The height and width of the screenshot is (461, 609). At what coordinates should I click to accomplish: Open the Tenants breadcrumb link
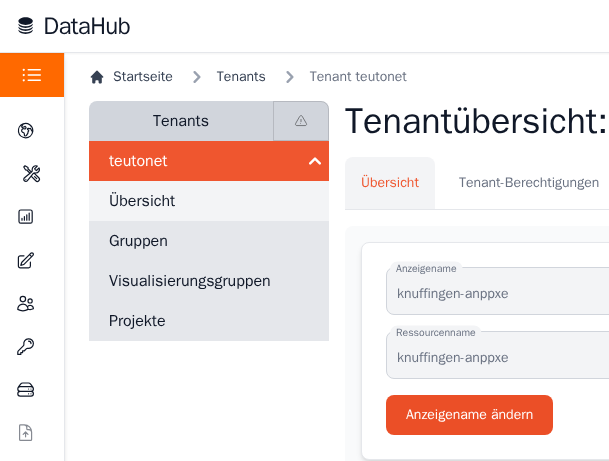241,77
